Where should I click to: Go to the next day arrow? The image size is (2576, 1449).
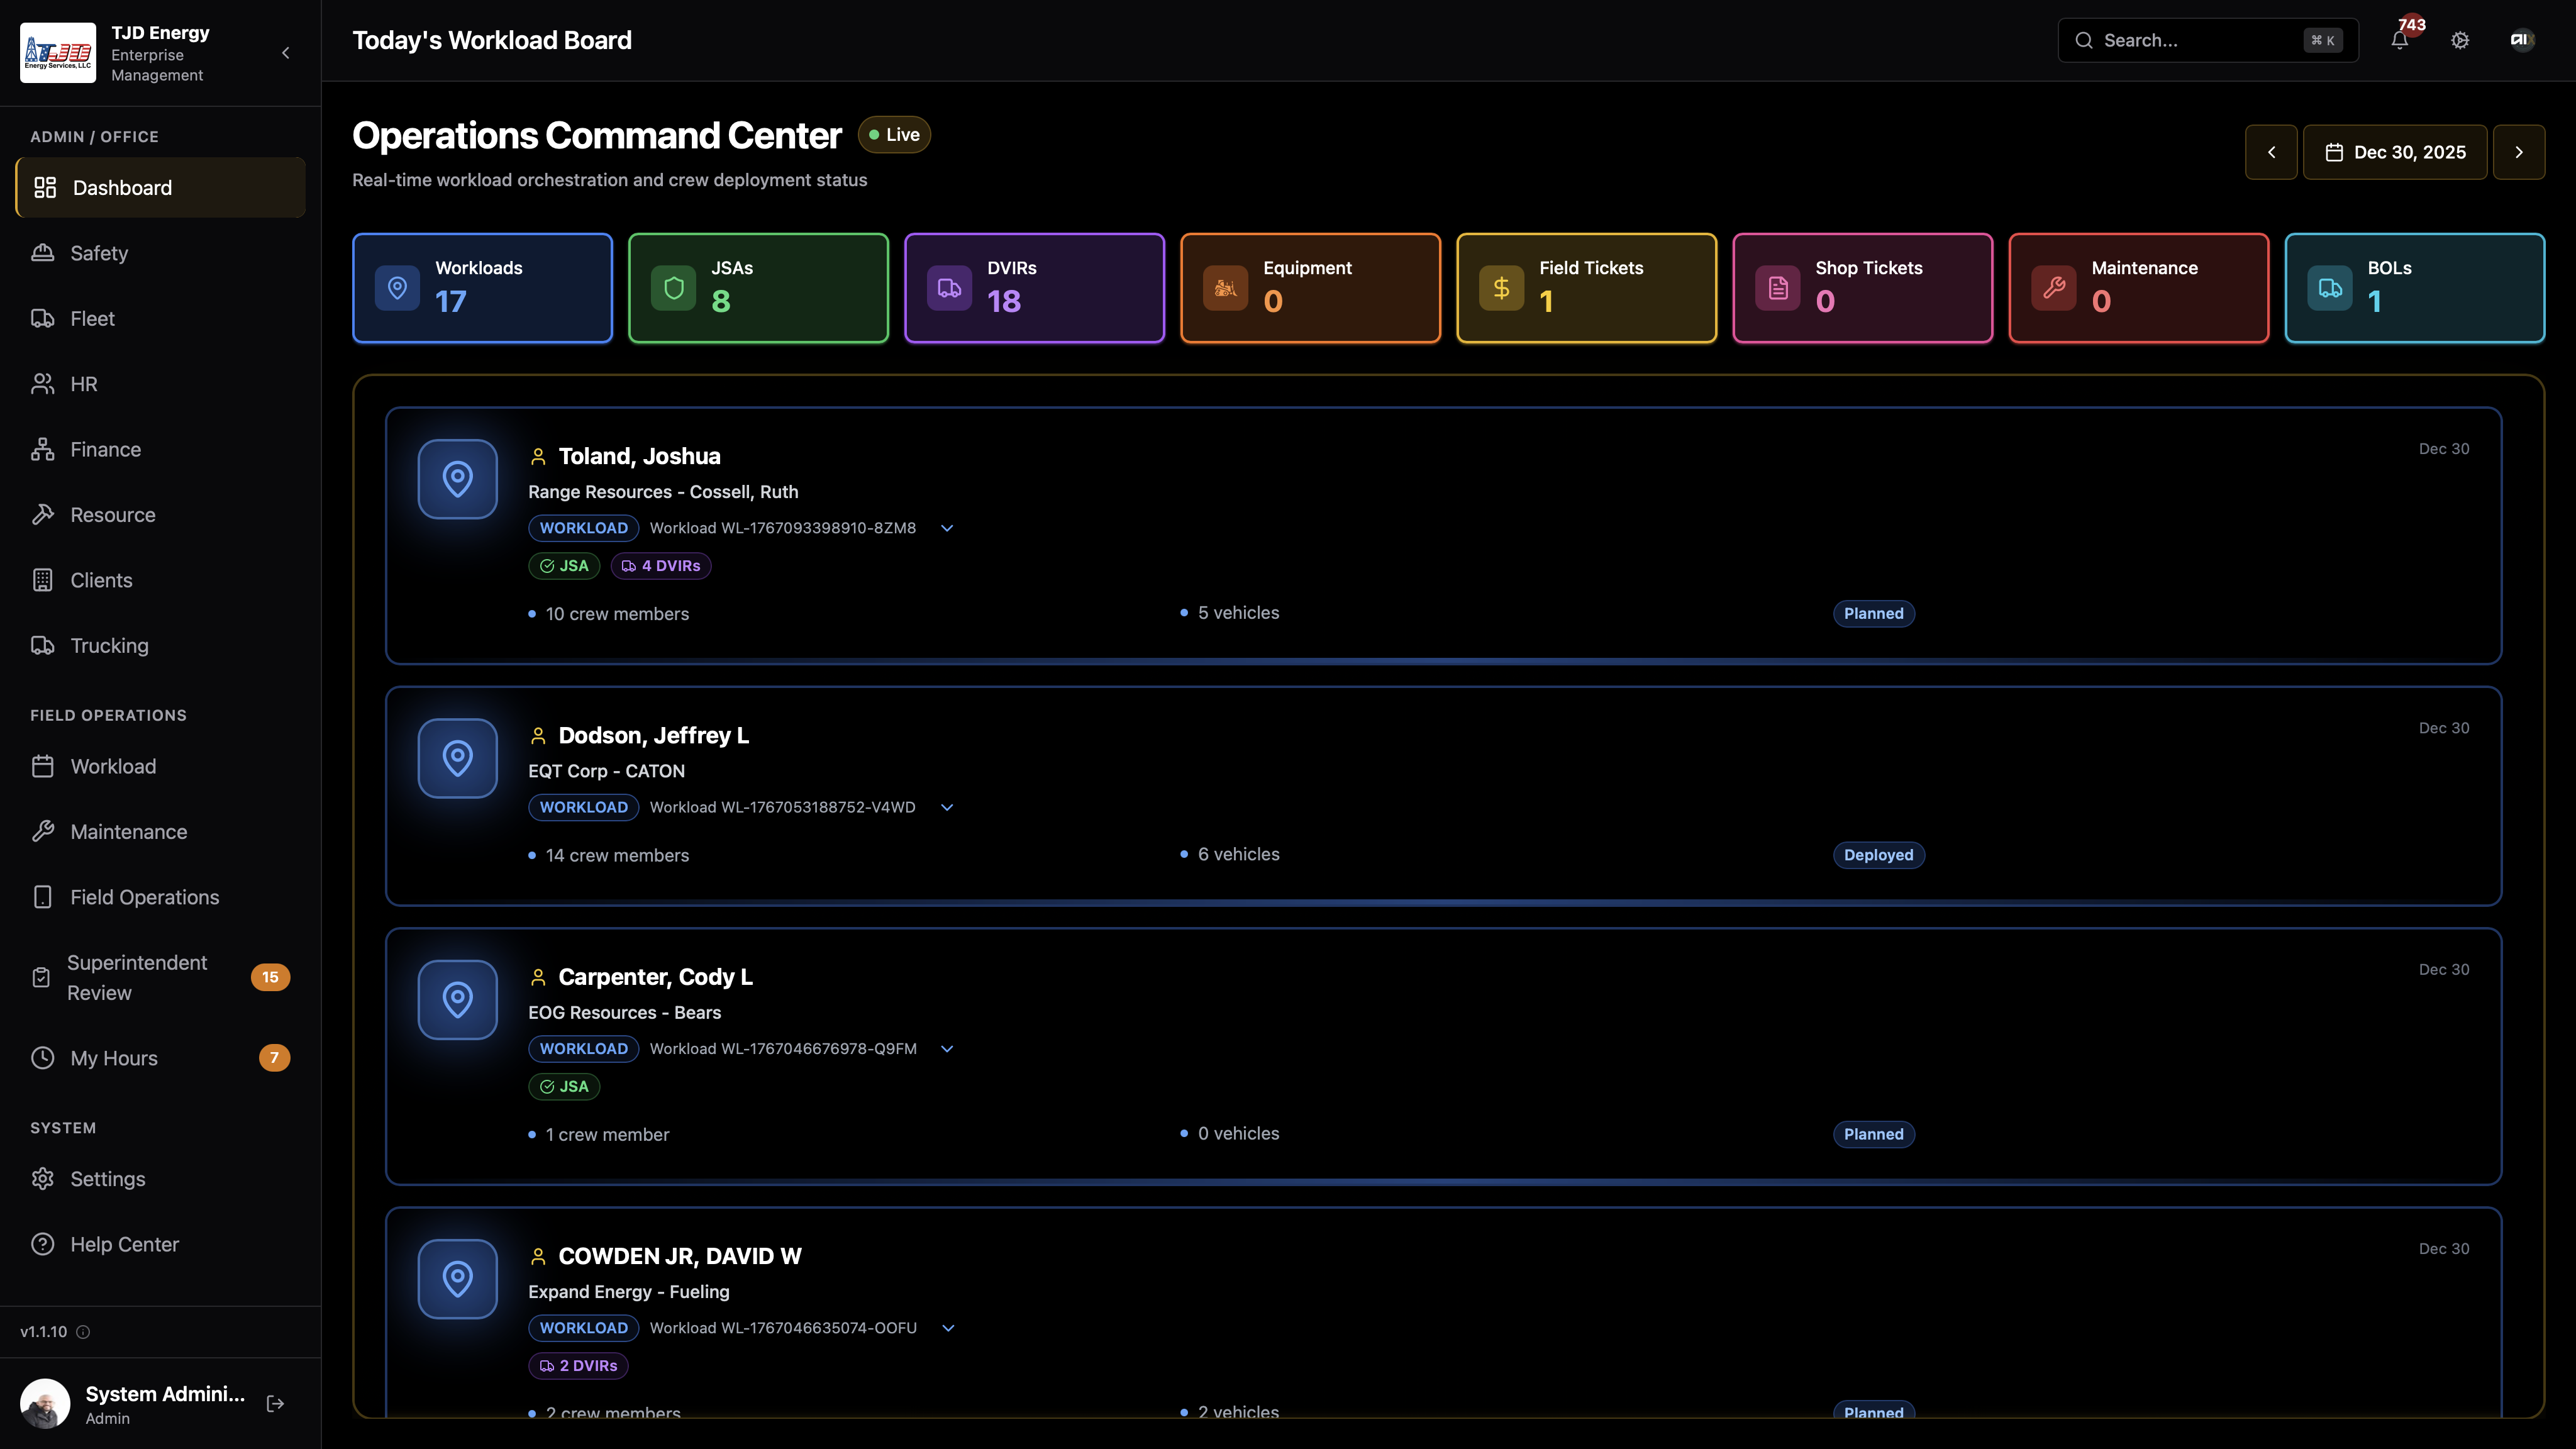2519,152
